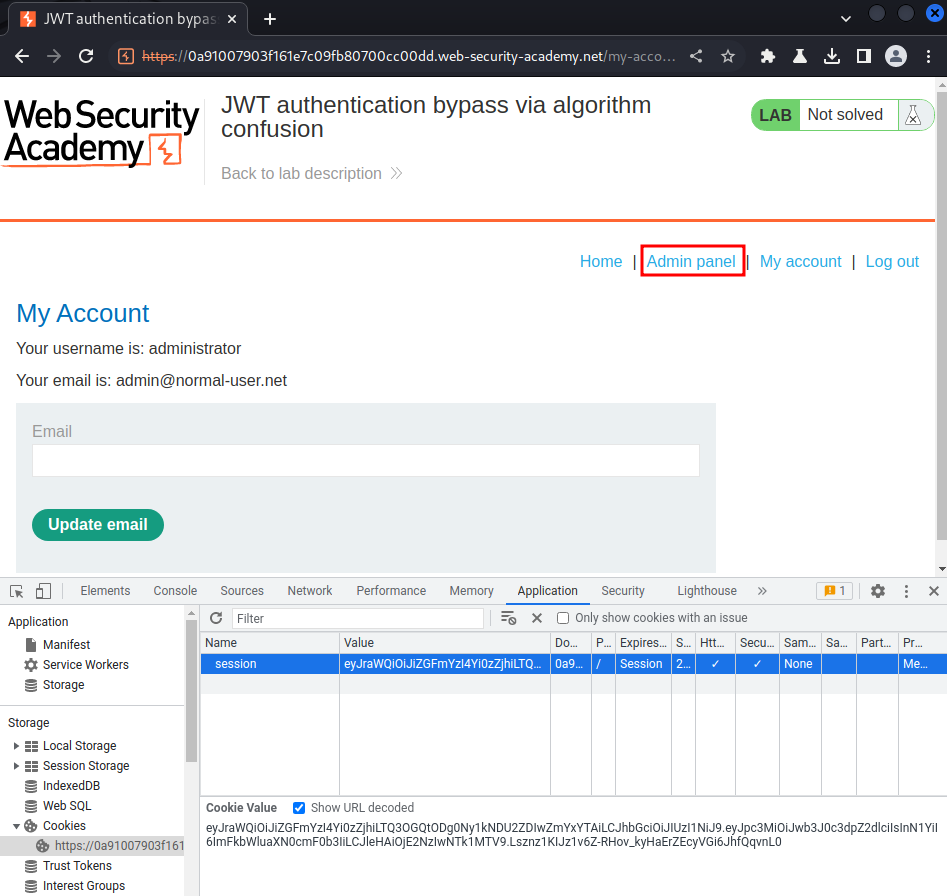Image resolution: width=947 pixels, height=896 pixels.
Task: Click the not-secure site info icon
Action: click(x=126, y=56)
